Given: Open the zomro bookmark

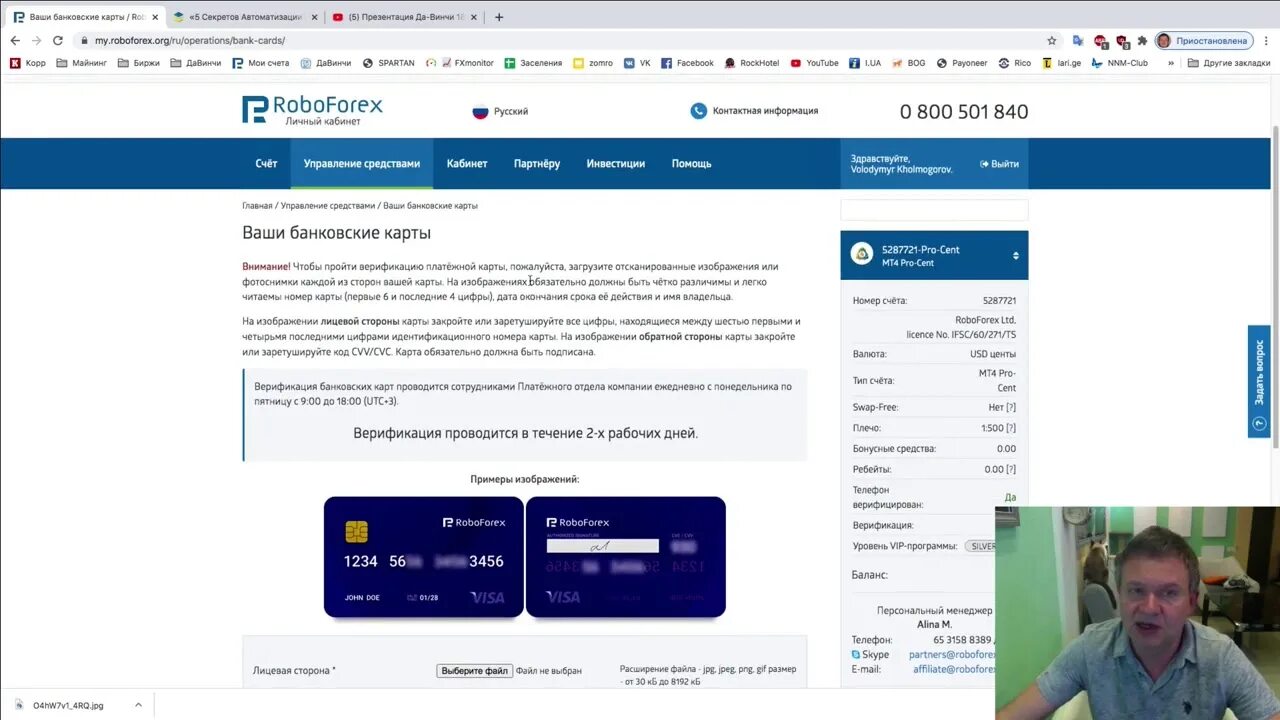Looking at the screenshot, I should [593, 63].
